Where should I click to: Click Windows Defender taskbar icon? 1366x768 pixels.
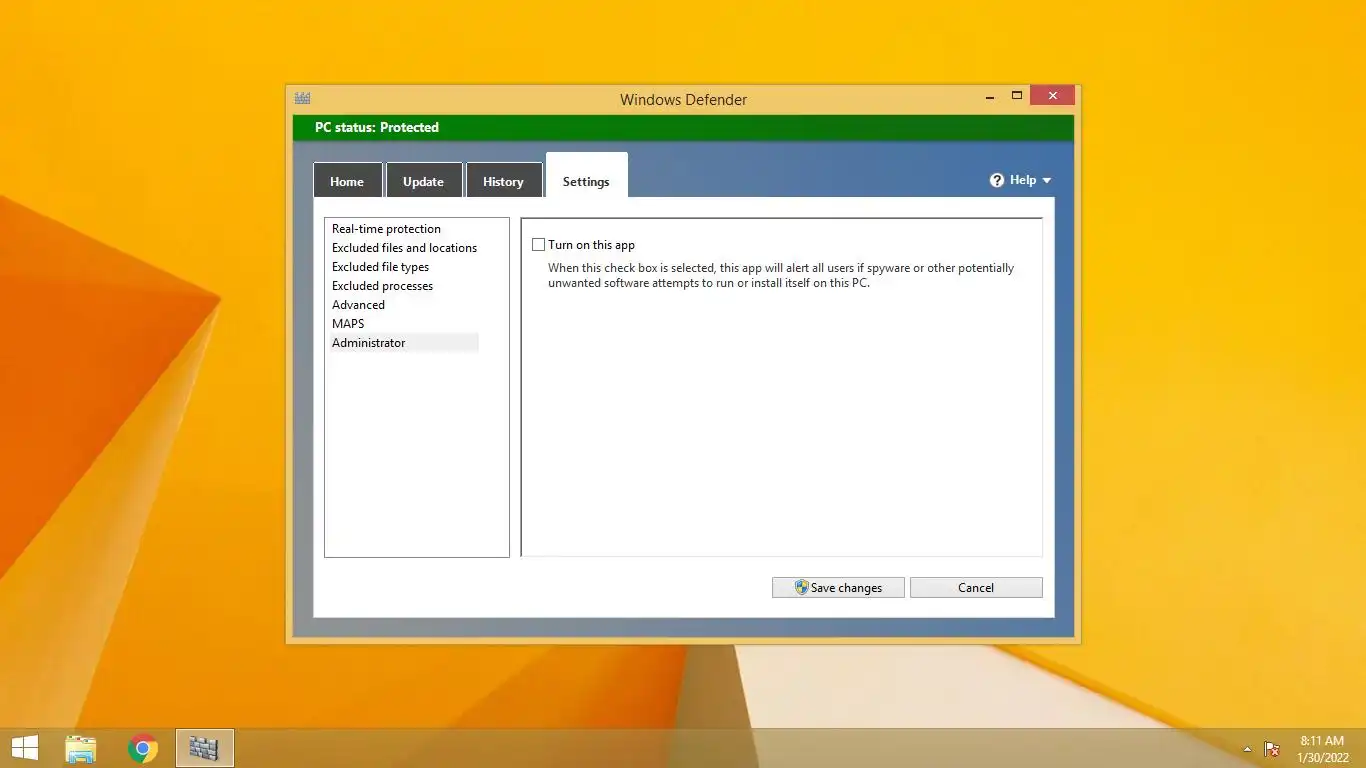(205, 748)
